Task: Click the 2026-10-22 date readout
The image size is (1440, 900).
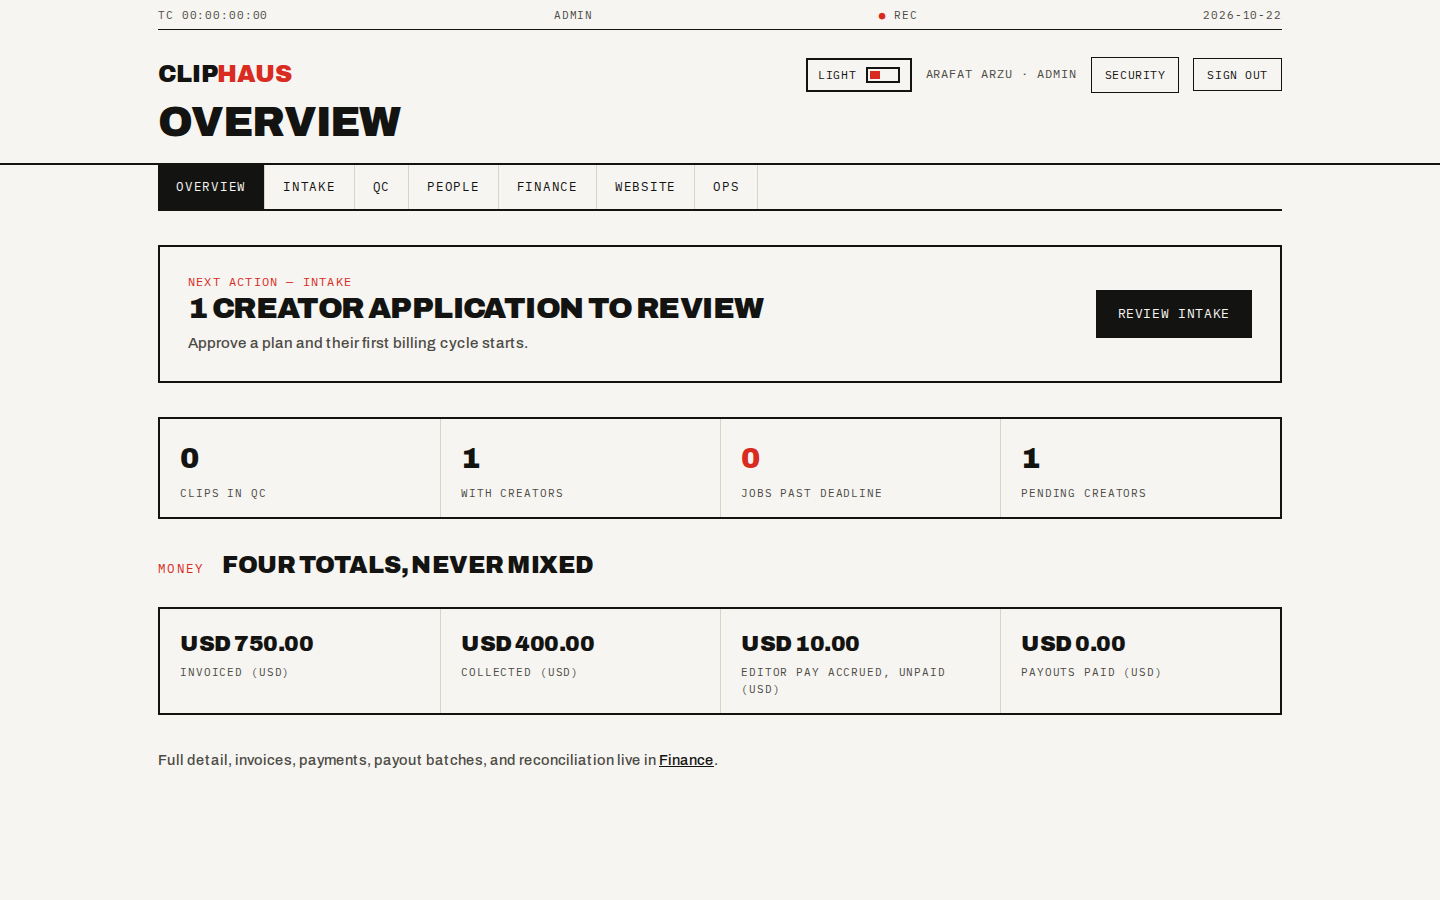Action: (1242, 16)
